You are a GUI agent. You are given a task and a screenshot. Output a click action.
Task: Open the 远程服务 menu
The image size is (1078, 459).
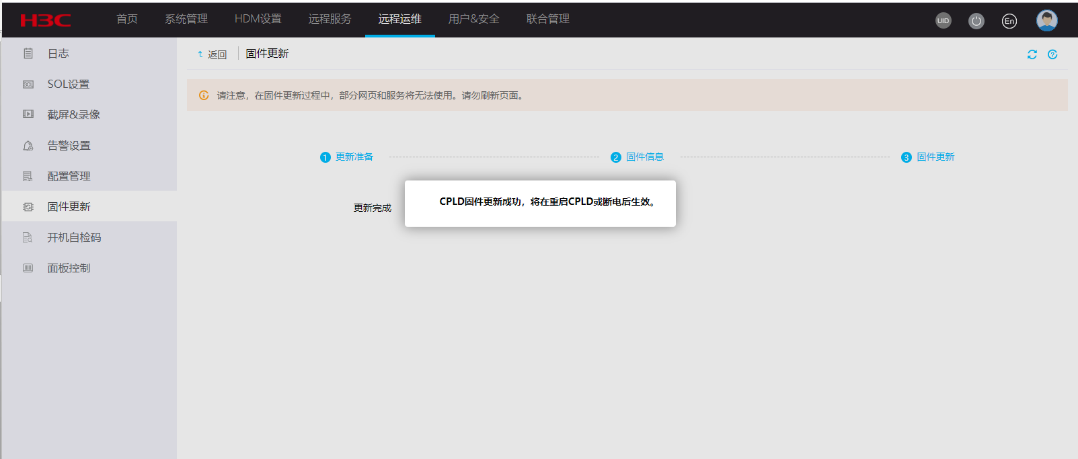click(330, 19)
